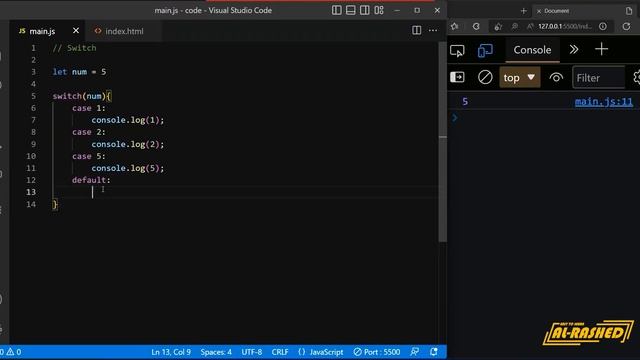Place cursor on line 3 'let num = 5'

tap(79, 72)
